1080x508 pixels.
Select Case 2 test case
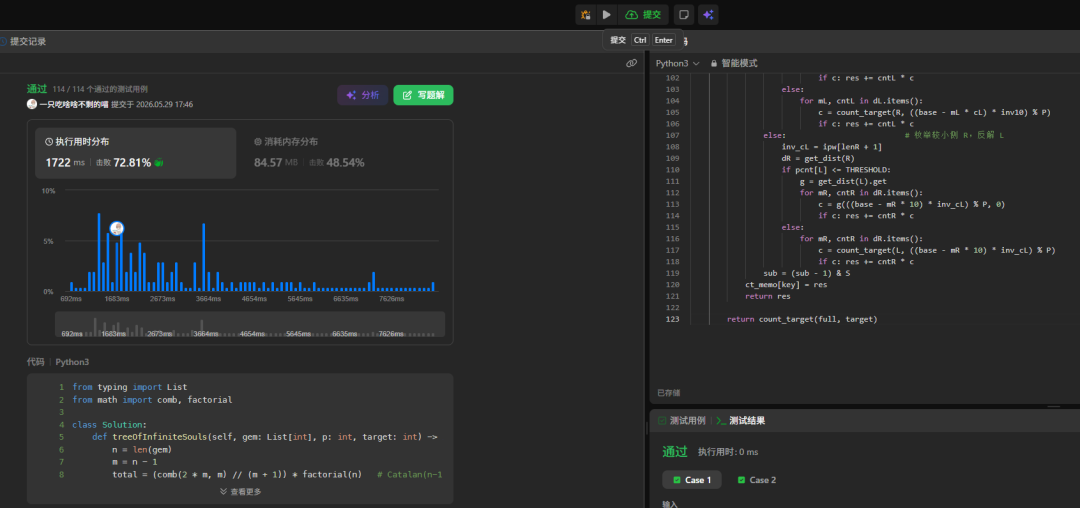pyautogui.click(x=756, y=480)
